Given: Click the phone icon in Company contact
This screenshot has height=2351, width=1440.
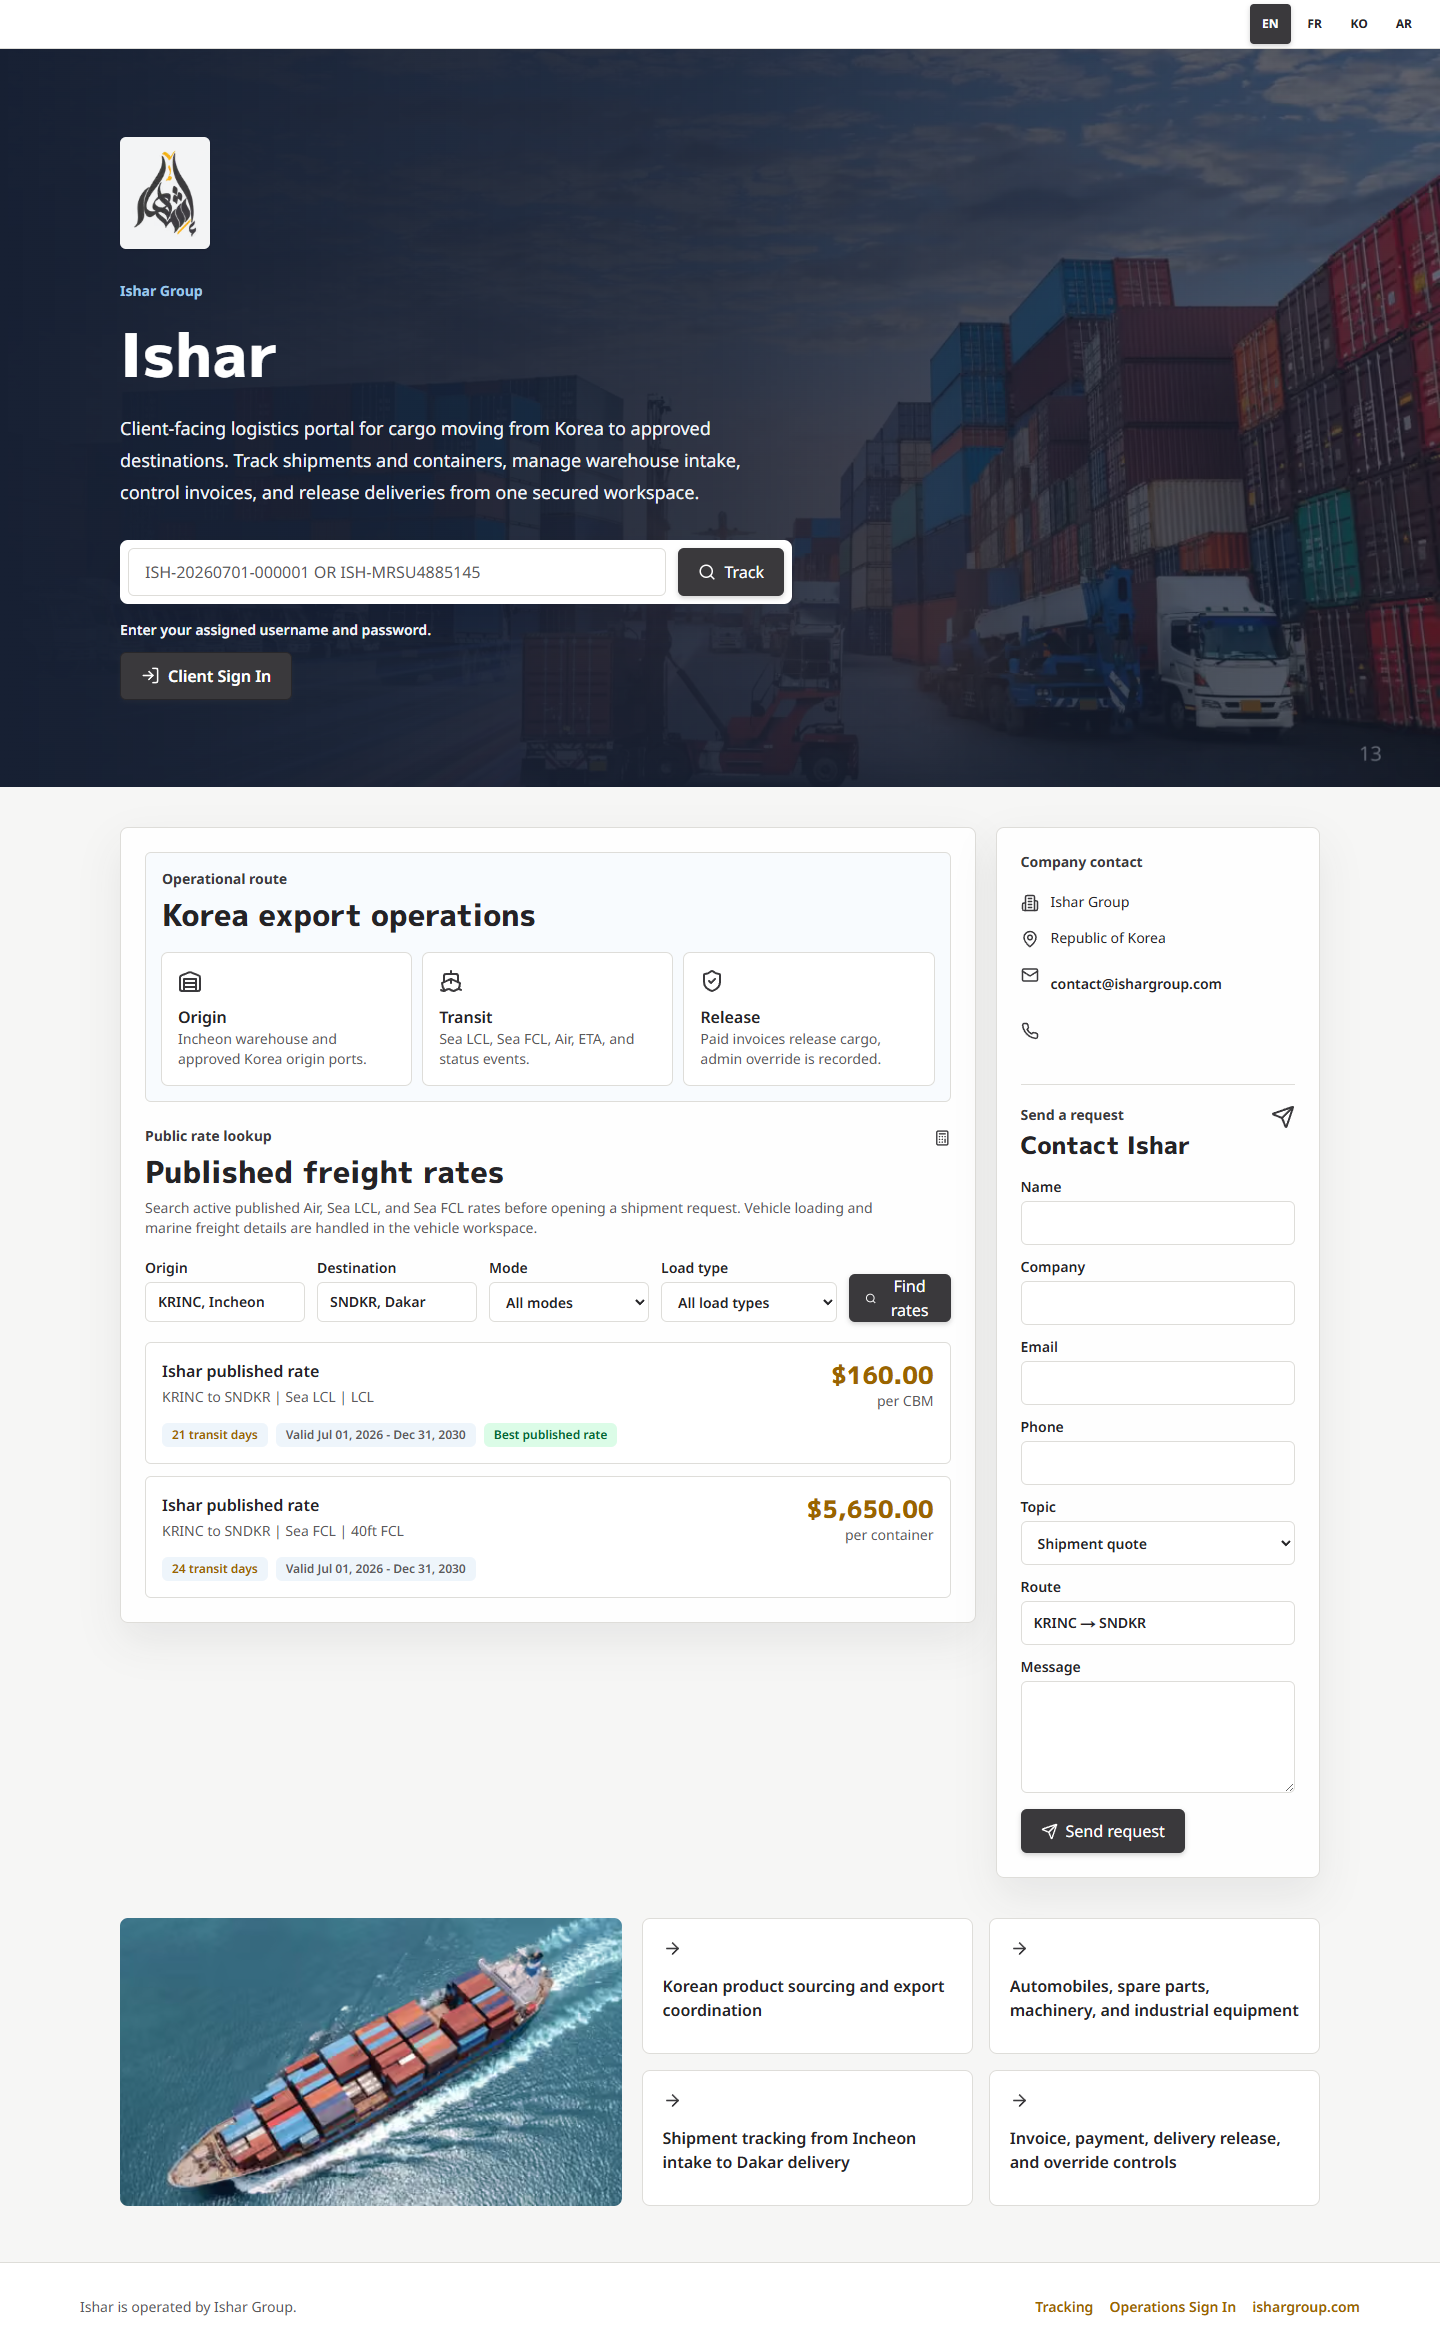Looking at the screenshot, I should (x=1030, y=1030).
